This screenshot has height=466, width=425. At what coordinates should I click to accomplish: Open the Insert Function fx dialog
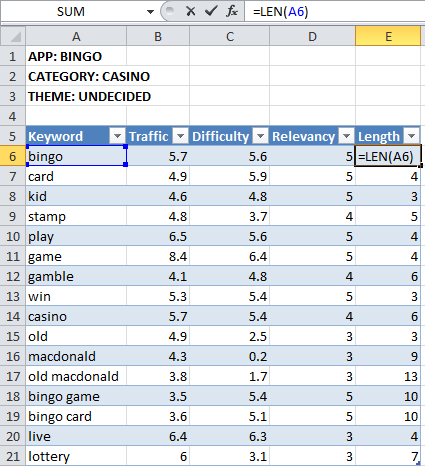(232, 11)
